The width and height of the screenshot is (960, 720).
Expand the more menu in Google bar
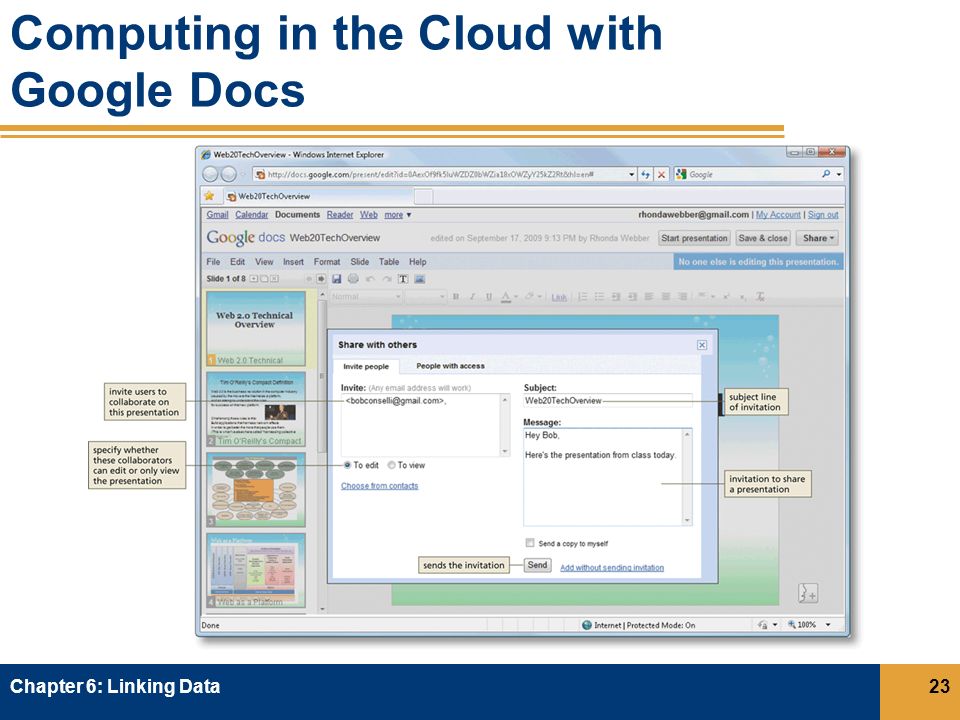397,215
